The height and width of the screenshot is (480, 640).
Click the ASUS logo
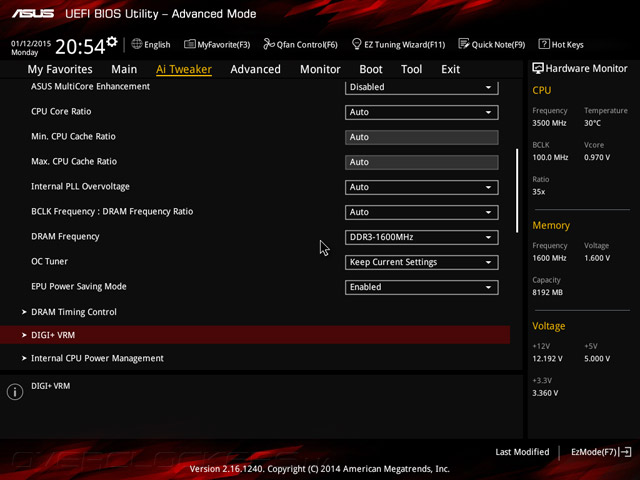click(33, 13)
